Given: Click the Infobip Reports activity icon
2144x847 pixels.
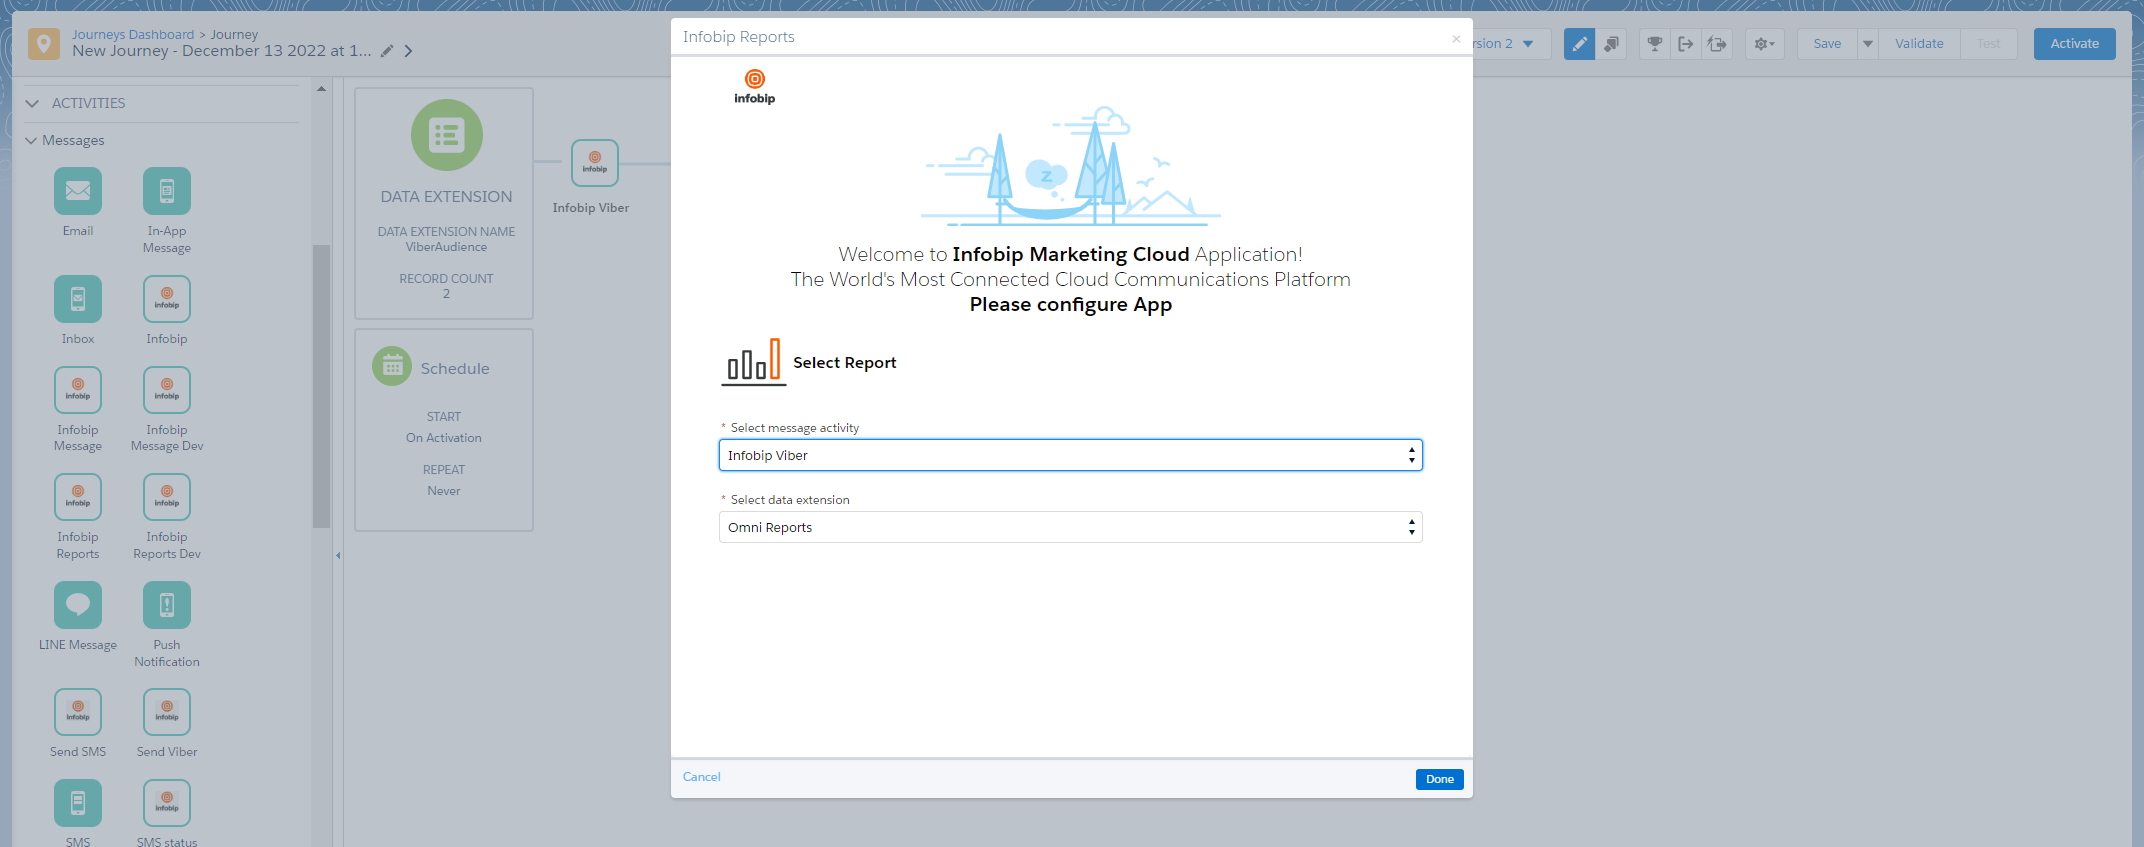Looking at the screenshot, I should pos(78,497).
